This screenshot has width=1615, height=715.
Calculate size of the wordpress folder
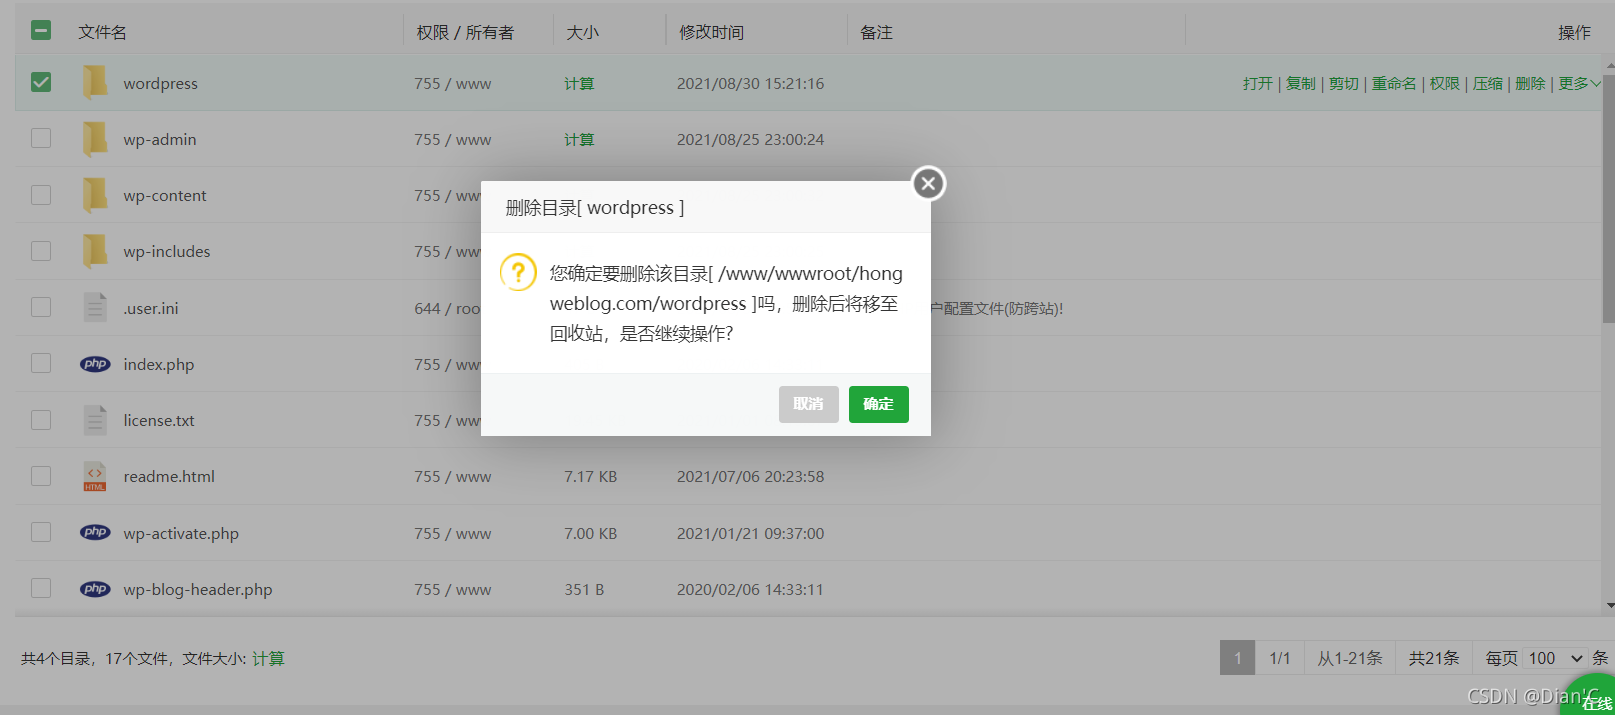coord(579,83)
